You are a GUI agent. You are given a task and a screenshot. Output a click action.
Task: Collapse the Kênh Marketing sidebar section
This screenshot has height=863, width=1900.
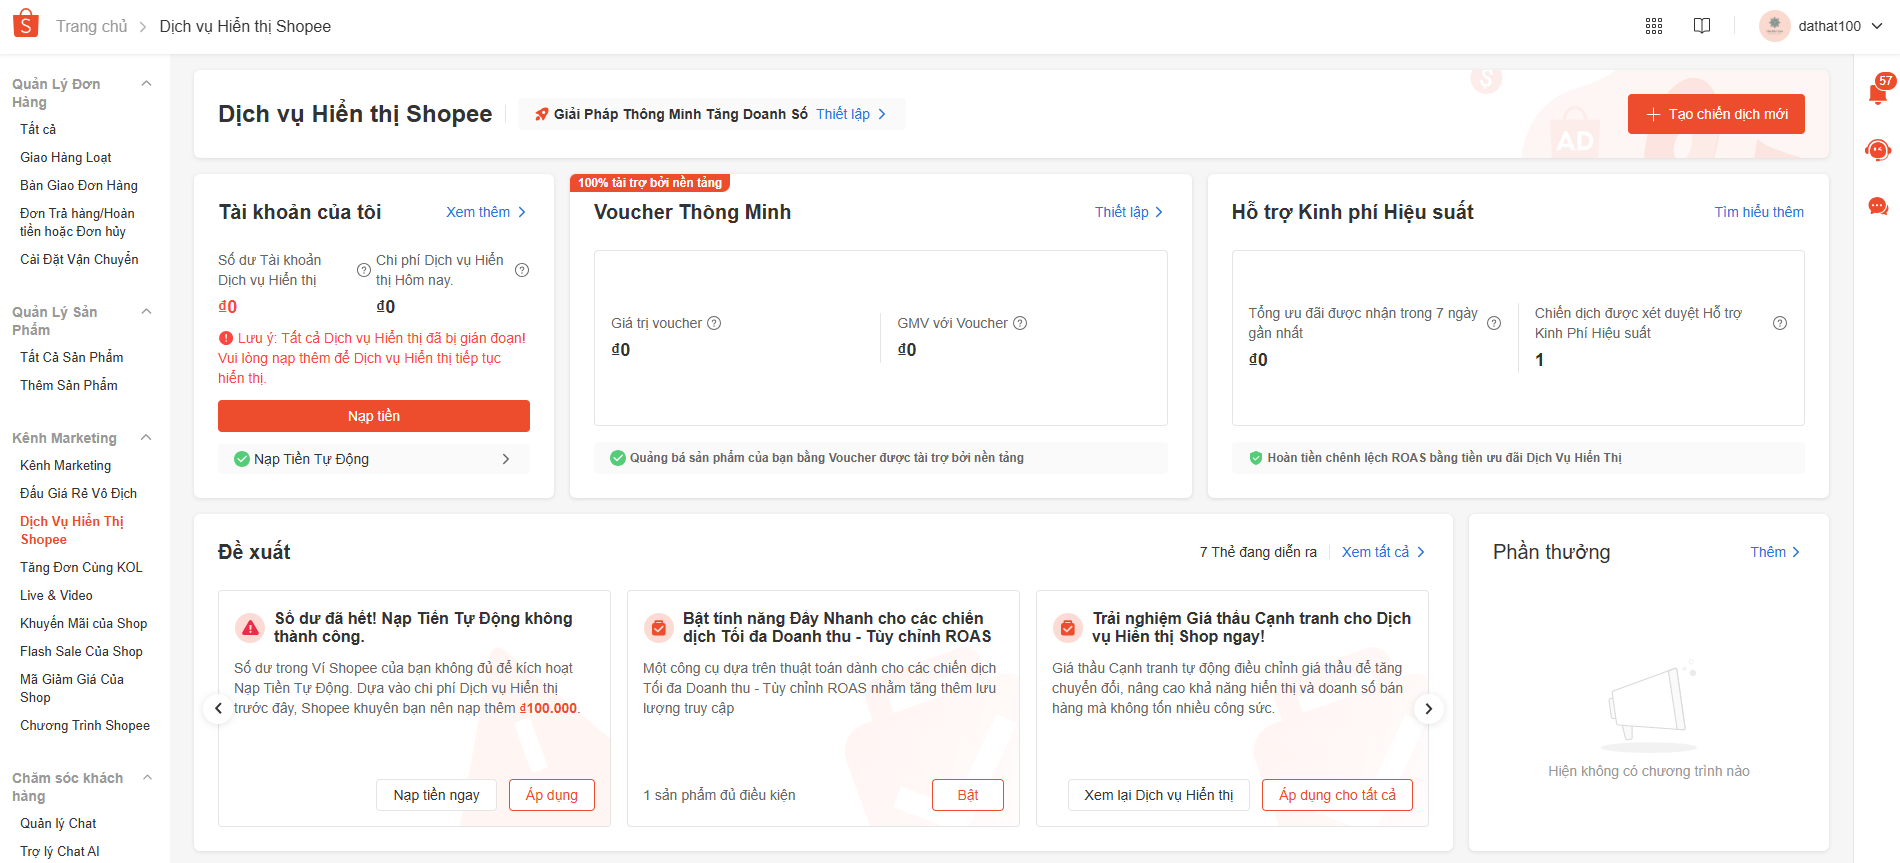click(x=147, y=438)
